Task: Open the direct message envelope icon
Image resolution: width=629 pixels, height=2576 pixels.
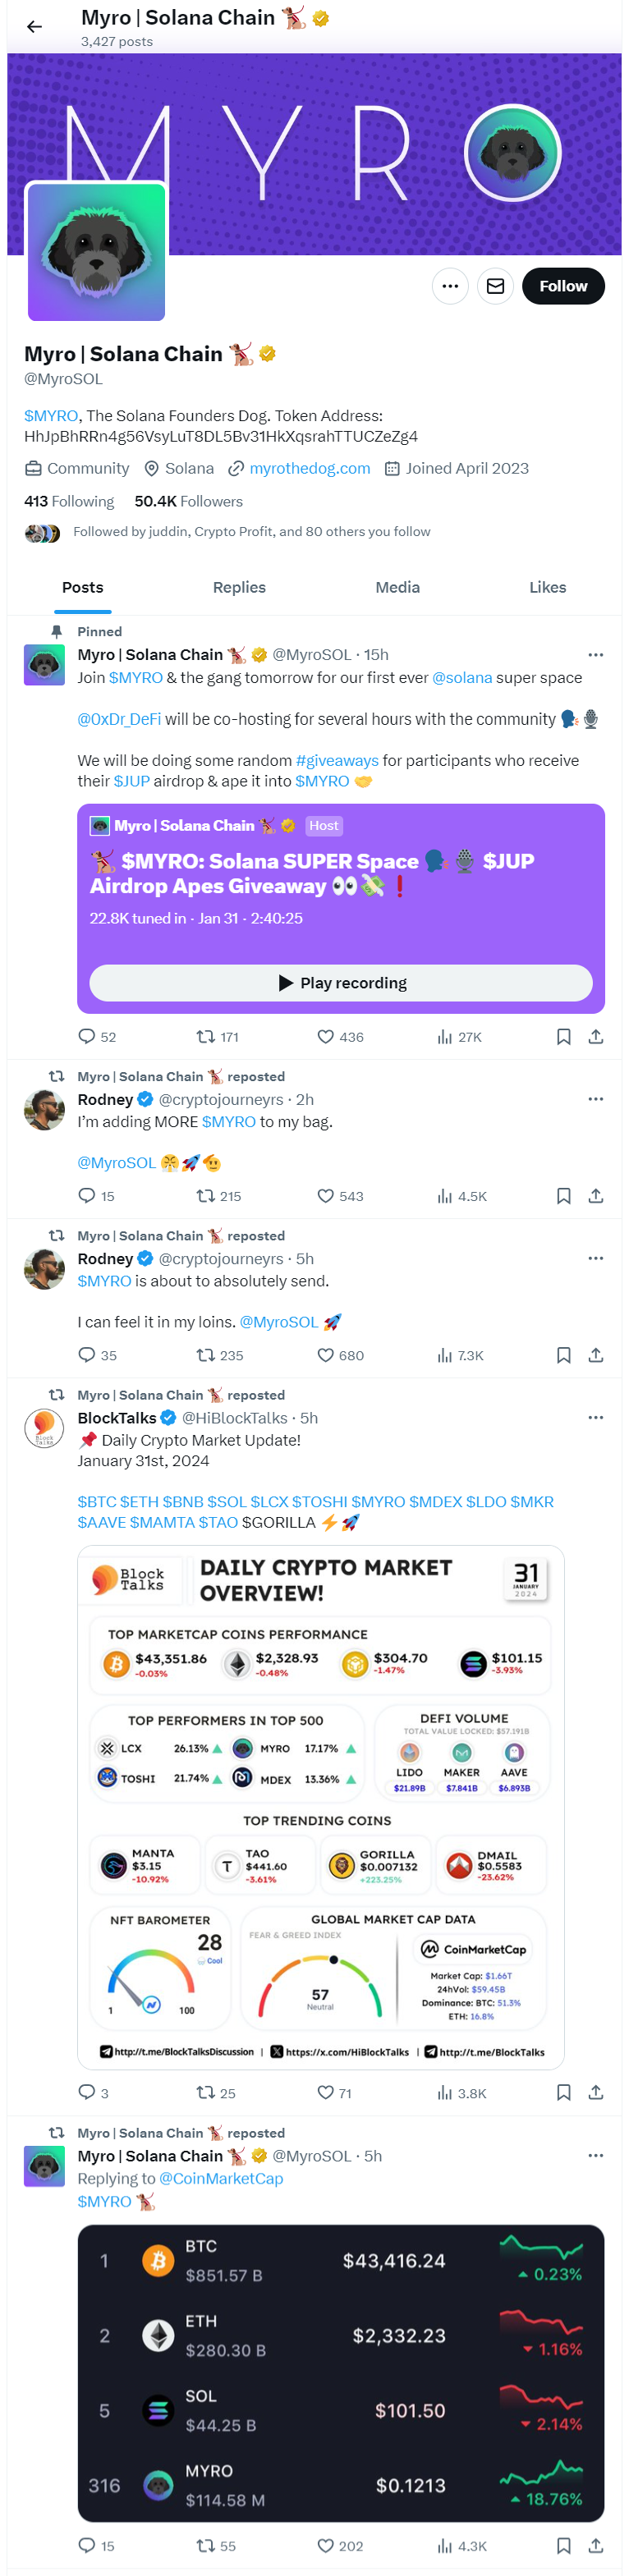Action: pyautogui.click(x=495, y=286)
